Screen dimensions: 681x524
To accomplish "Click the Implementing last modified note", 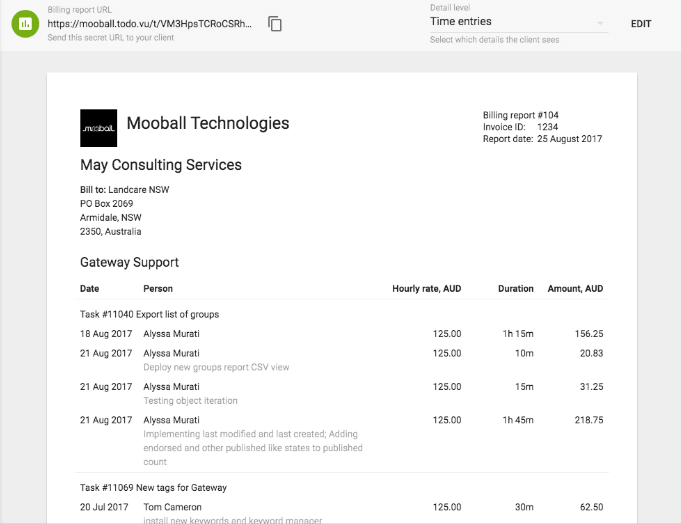I will click(253, 448).
